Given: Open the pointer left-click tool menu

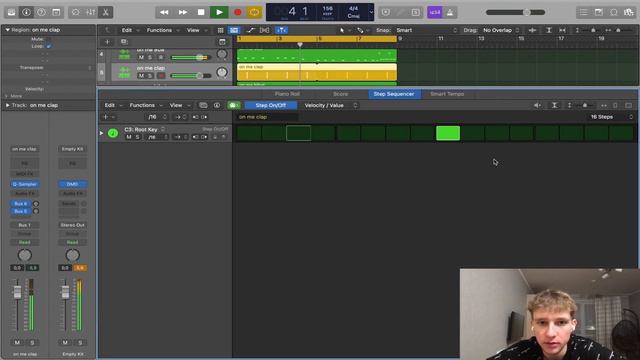Looking at the screenshot, I should 343,30.
